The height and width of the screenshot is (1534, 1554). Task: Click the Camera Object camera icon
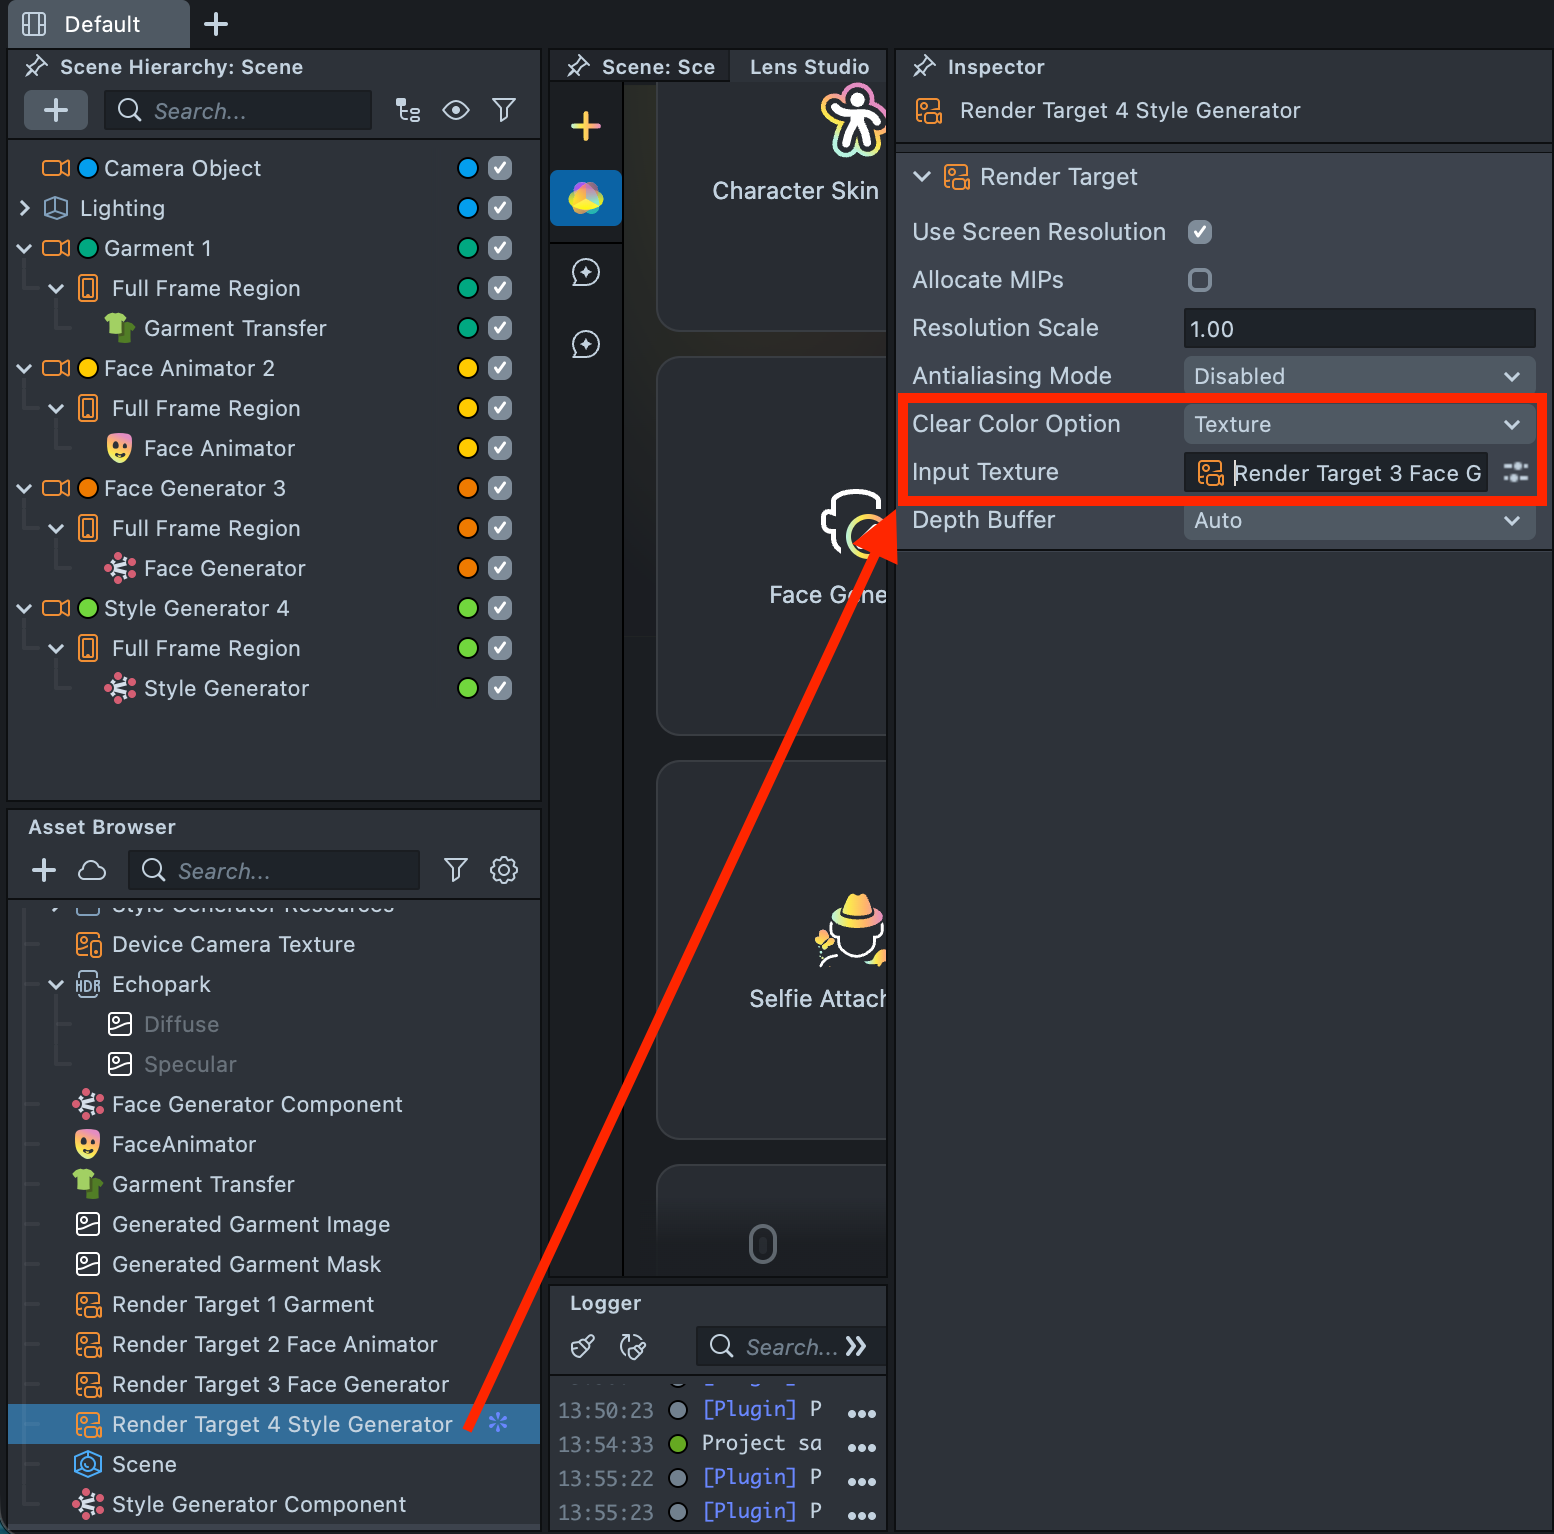tap(56, 168)
